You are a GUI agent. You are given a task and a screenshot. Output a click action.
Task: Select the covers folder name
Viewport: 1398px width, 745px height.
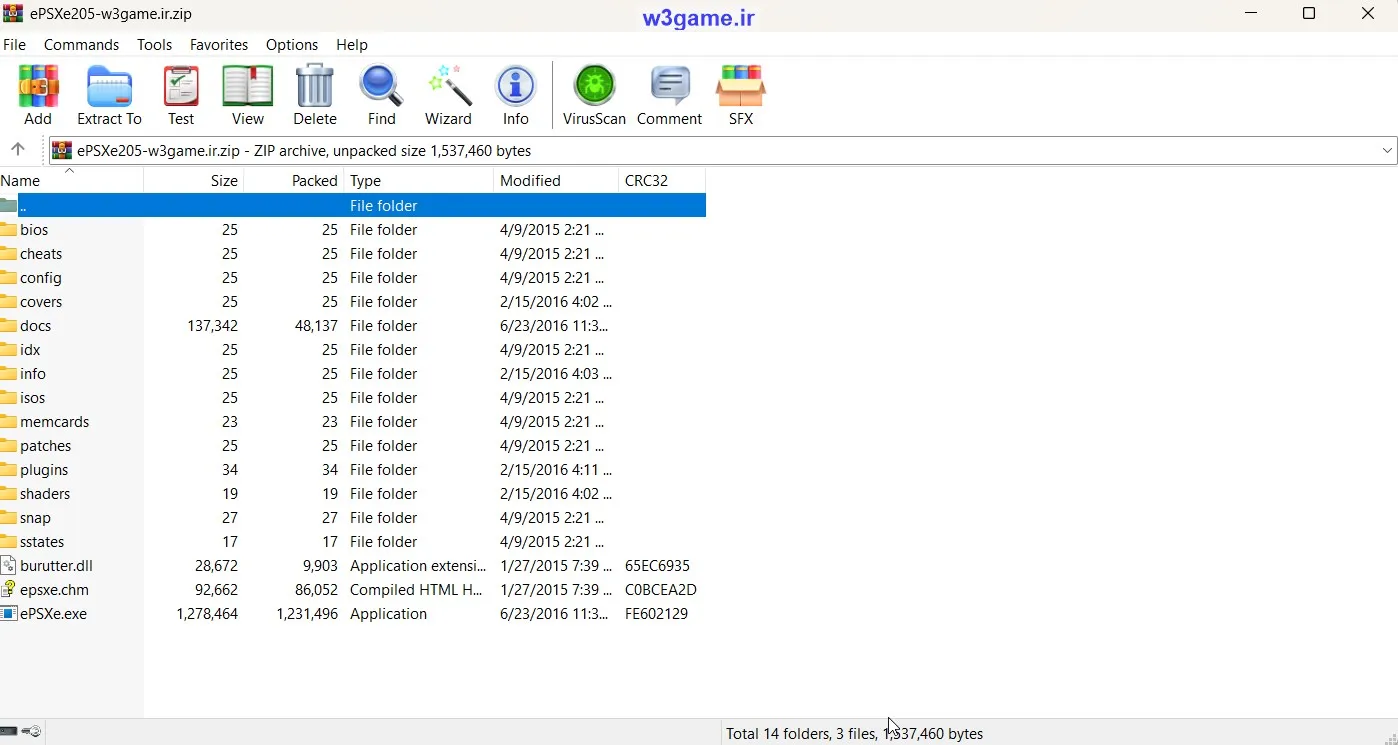[x=41, y=302]
